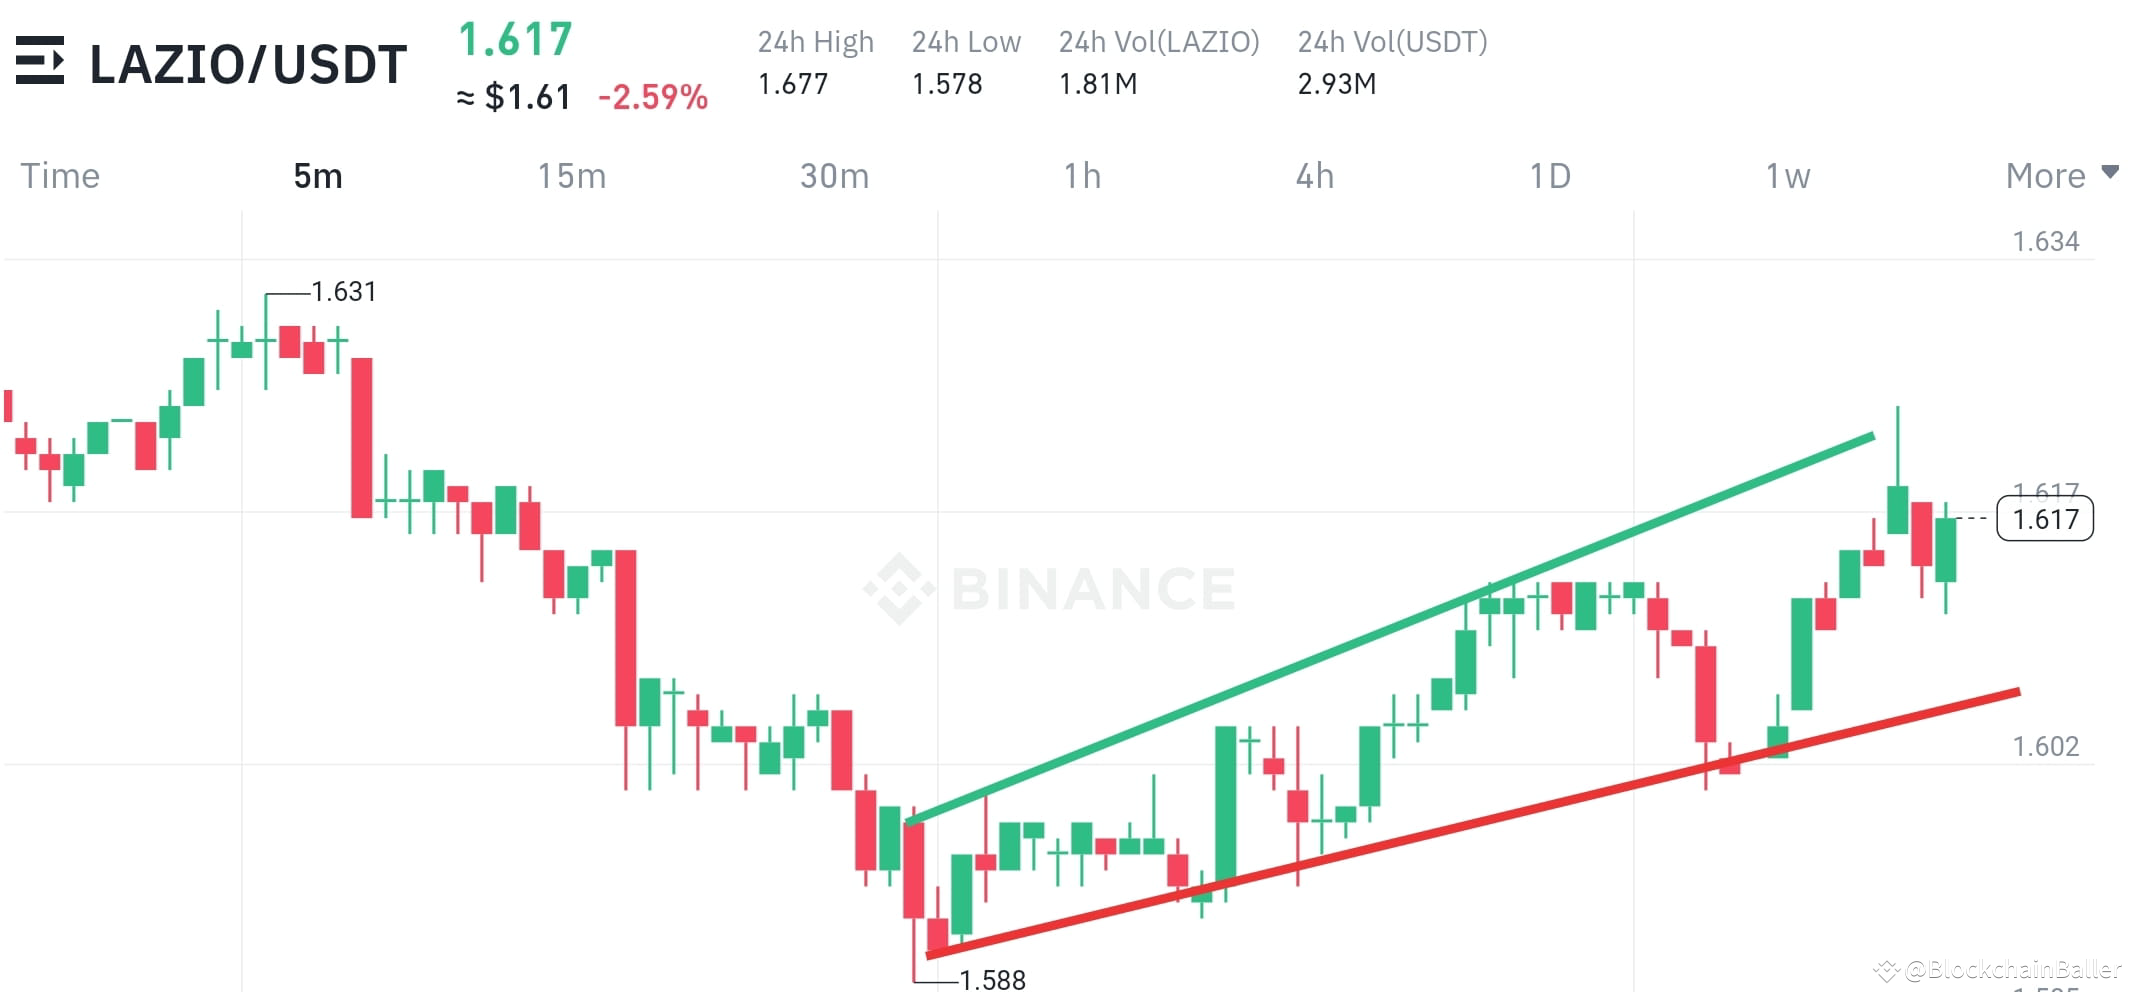Select the 30m interval

tap(833, 175)
